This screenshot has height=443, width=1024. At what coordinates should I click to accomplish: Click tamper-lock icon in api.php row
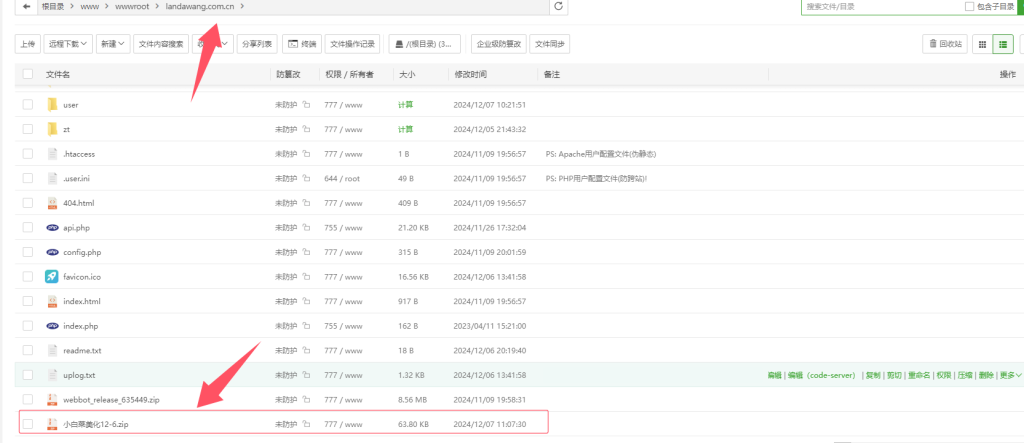tap(306, 228)
